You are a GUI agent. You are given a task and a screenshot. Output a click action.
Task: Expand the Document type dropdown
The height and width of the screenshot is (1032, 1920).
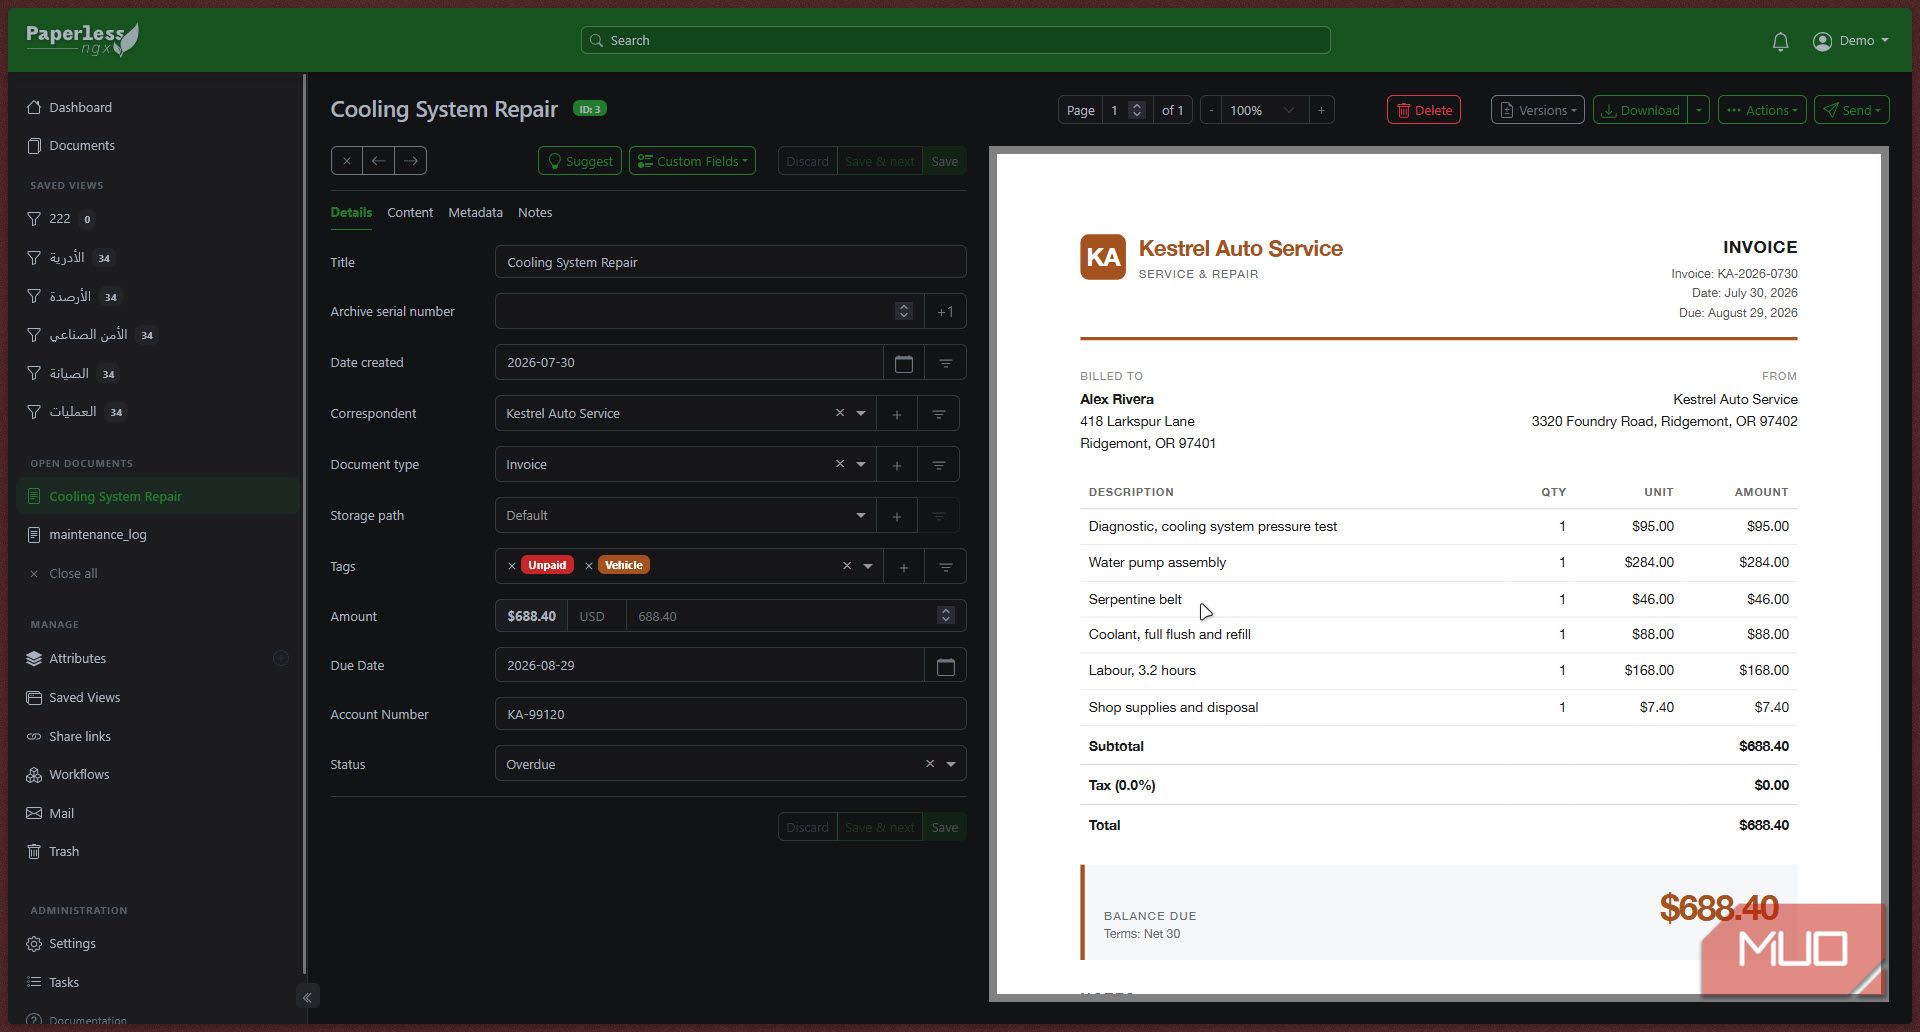tap(861, 464)
